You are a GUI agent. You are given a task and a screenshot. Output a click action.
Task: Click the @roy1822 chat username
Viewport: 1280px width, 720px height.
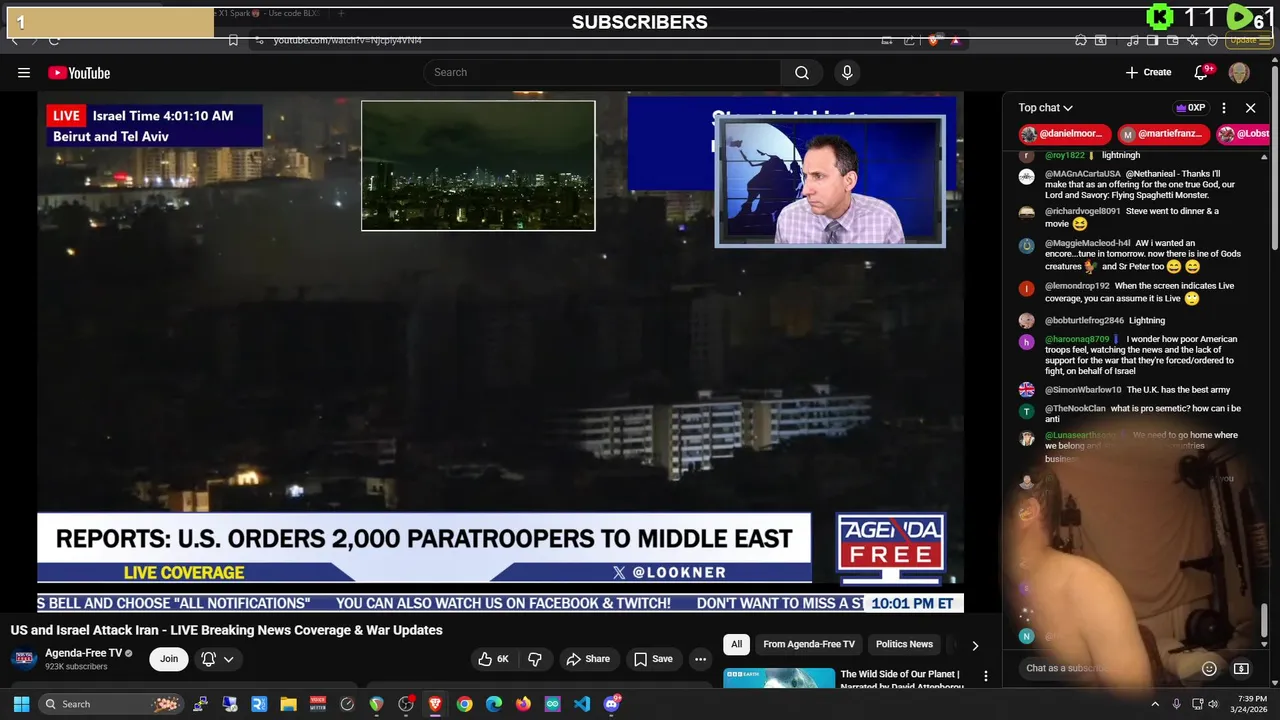tap(1065, 156)
